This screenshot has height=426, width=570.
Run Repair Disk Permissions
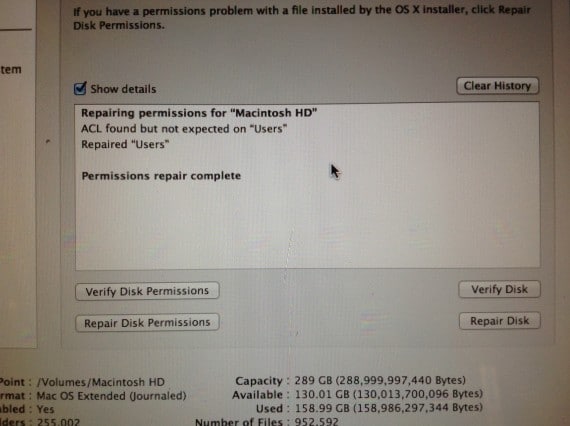tap(147, 323)
